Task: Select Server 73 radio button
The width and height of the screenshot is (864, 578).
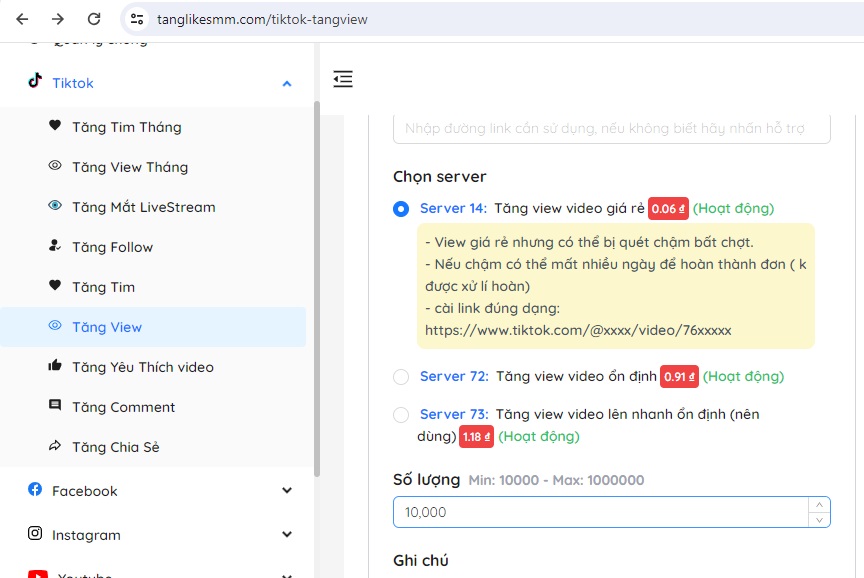Action: pyautogui.click(x=401, y=415)
